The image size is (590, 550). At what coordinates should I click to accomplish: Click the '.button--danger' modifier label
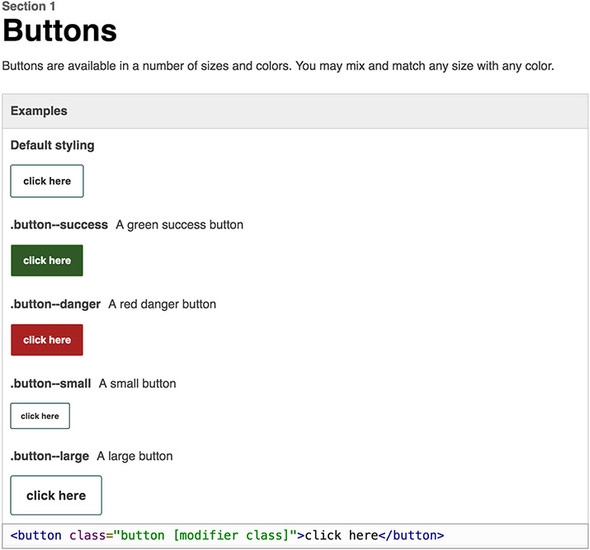[55, 304]
